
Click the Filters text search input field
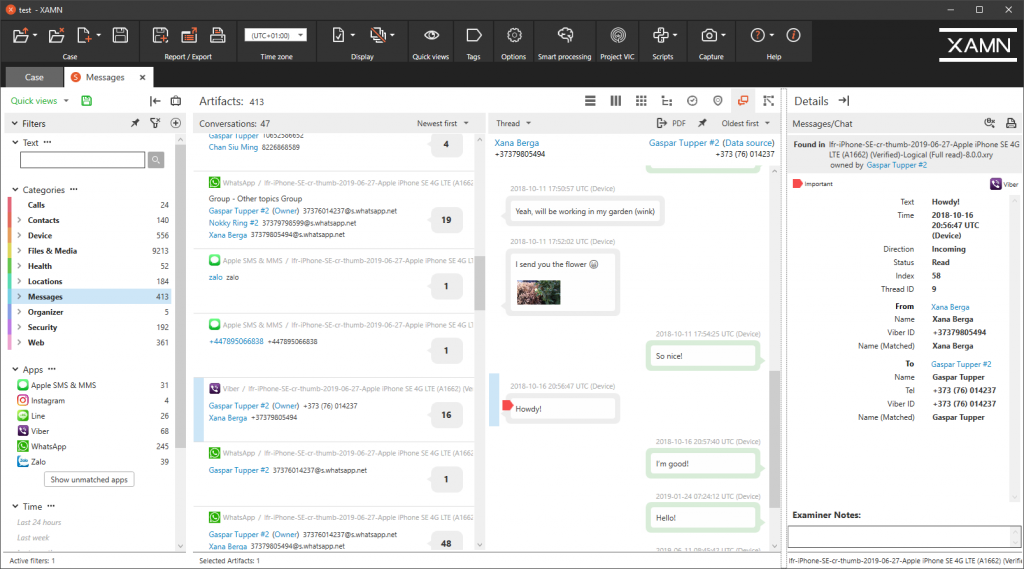[82, 160]
